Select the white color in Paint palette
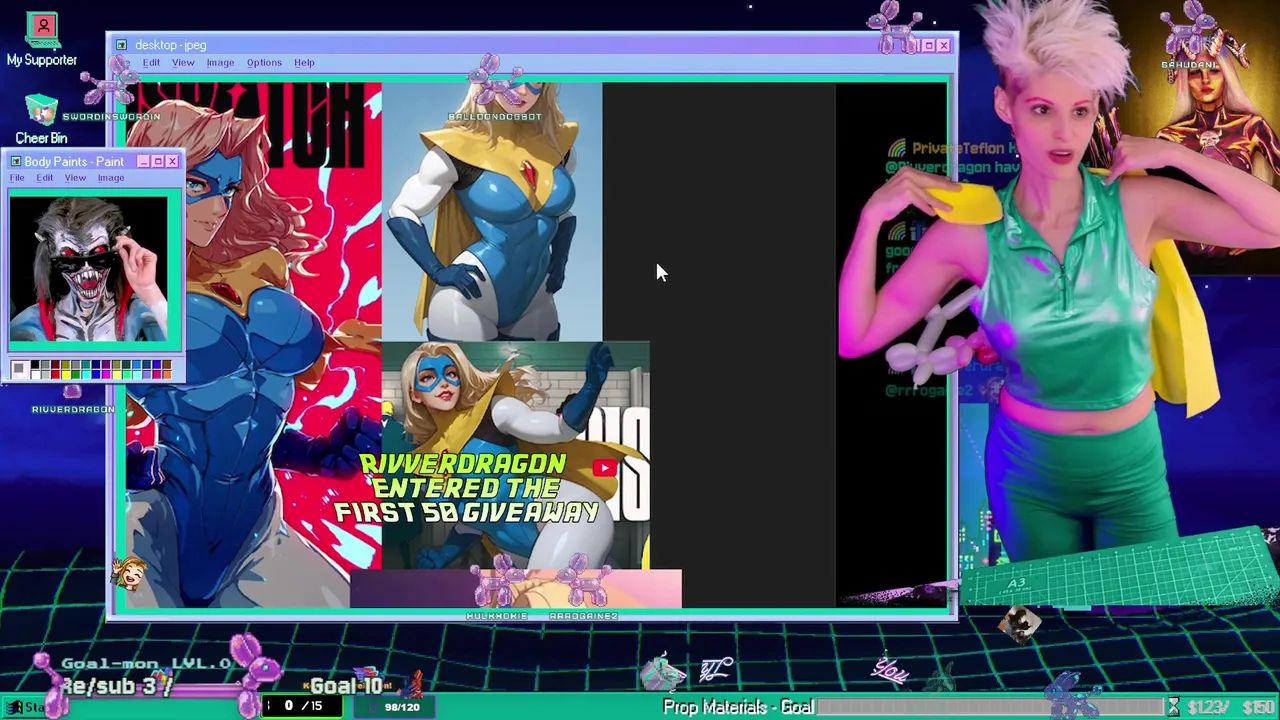 [35, 375]
